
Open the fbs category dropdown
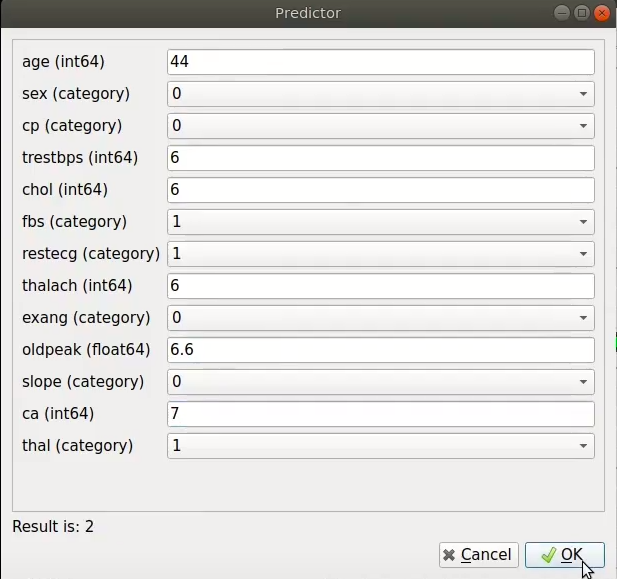pos(381,222)
